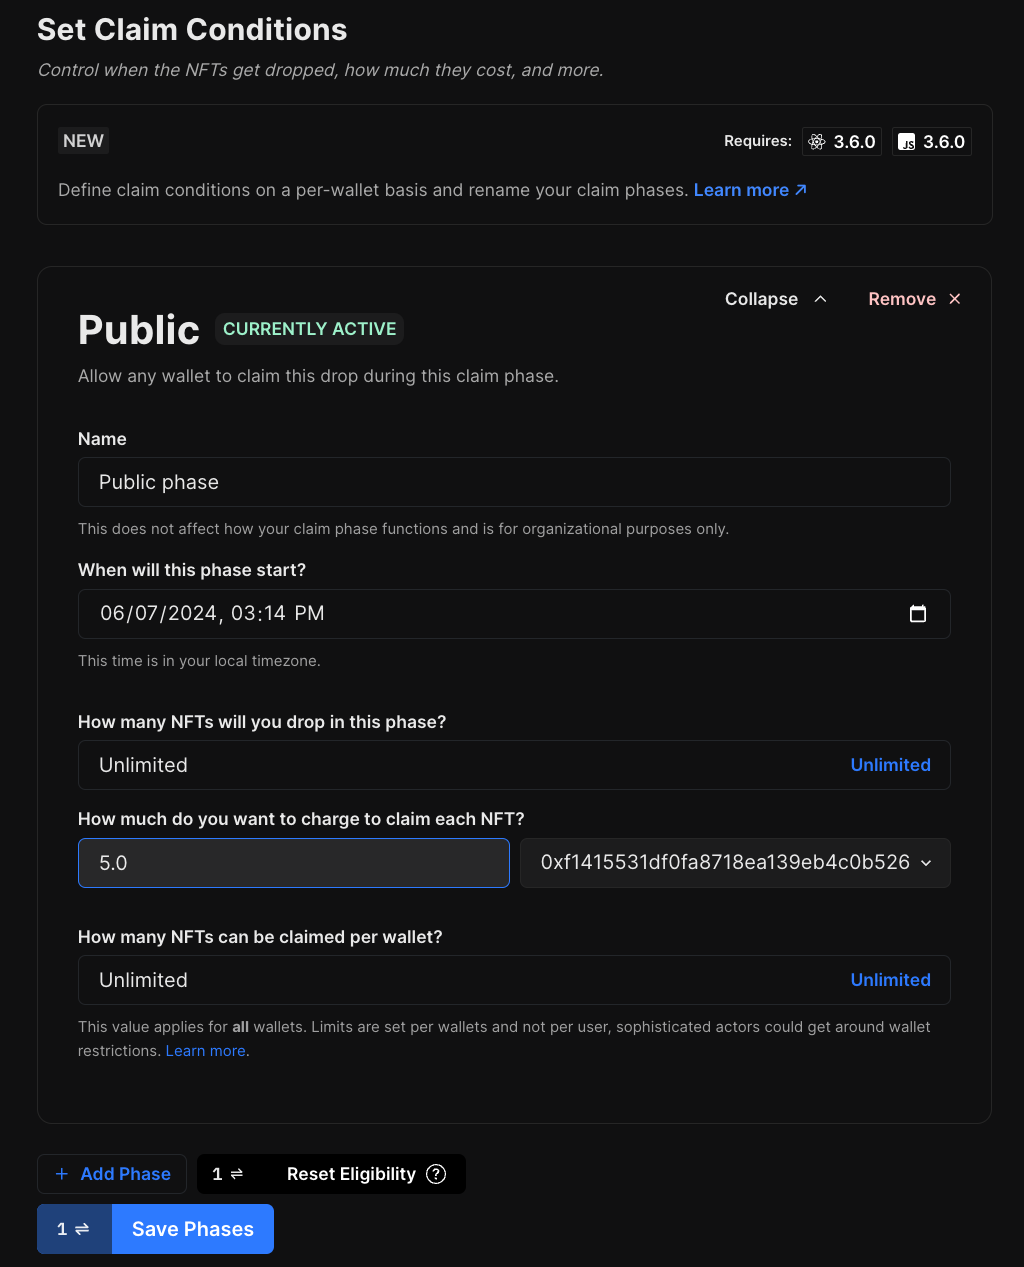Screen dimensions: 1024x1267
Task: Click the chevron arrow on the currency selector
Action: pos(926,863)
